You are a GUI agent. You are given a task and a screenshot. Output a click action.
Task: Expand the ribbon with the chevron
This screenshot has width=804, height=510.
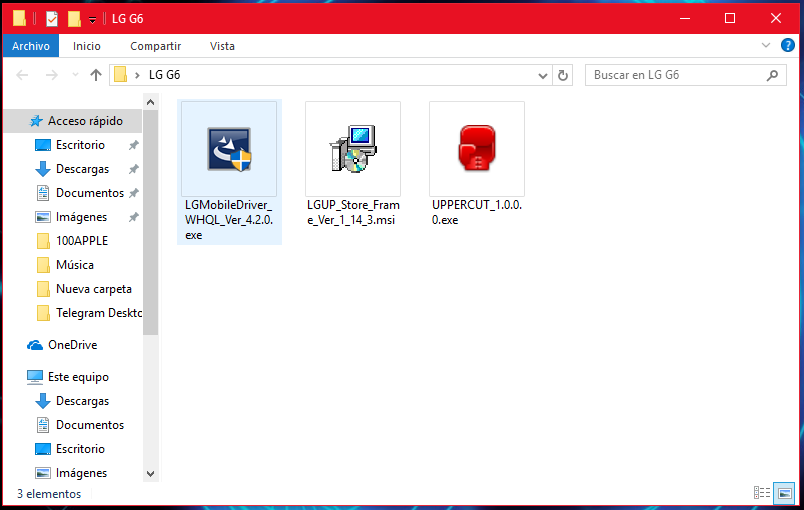[x=766, y=46]
